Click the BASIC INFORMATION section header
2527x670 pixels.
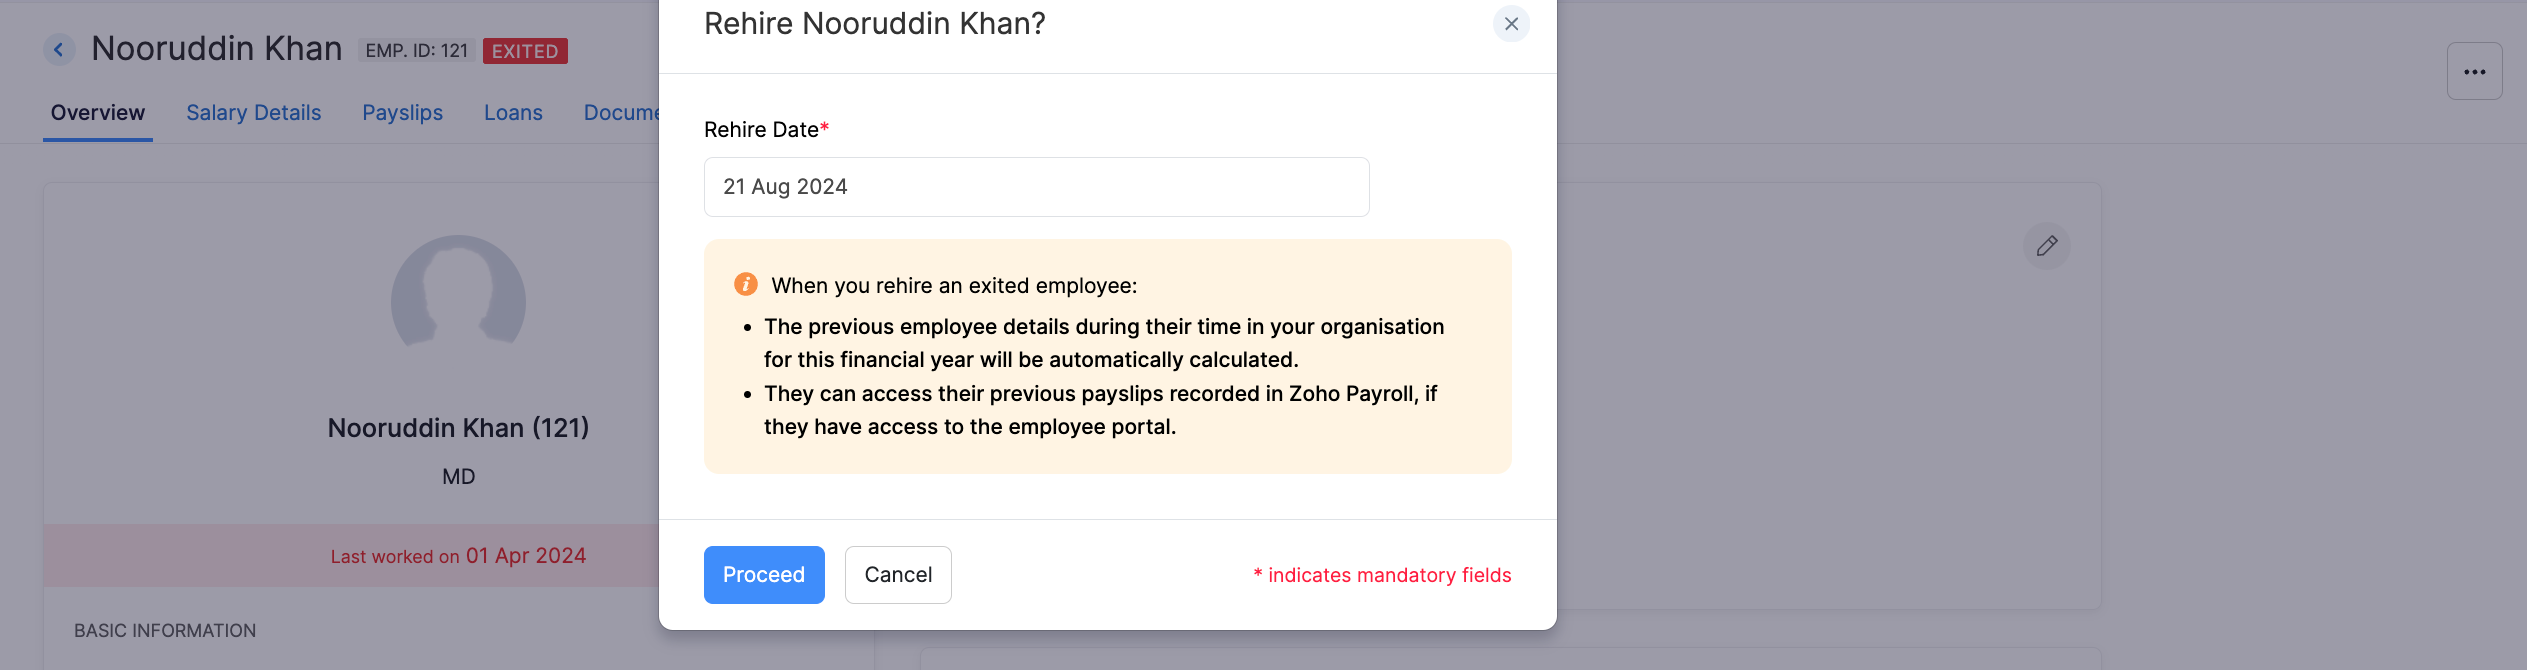tap(164, 630)
